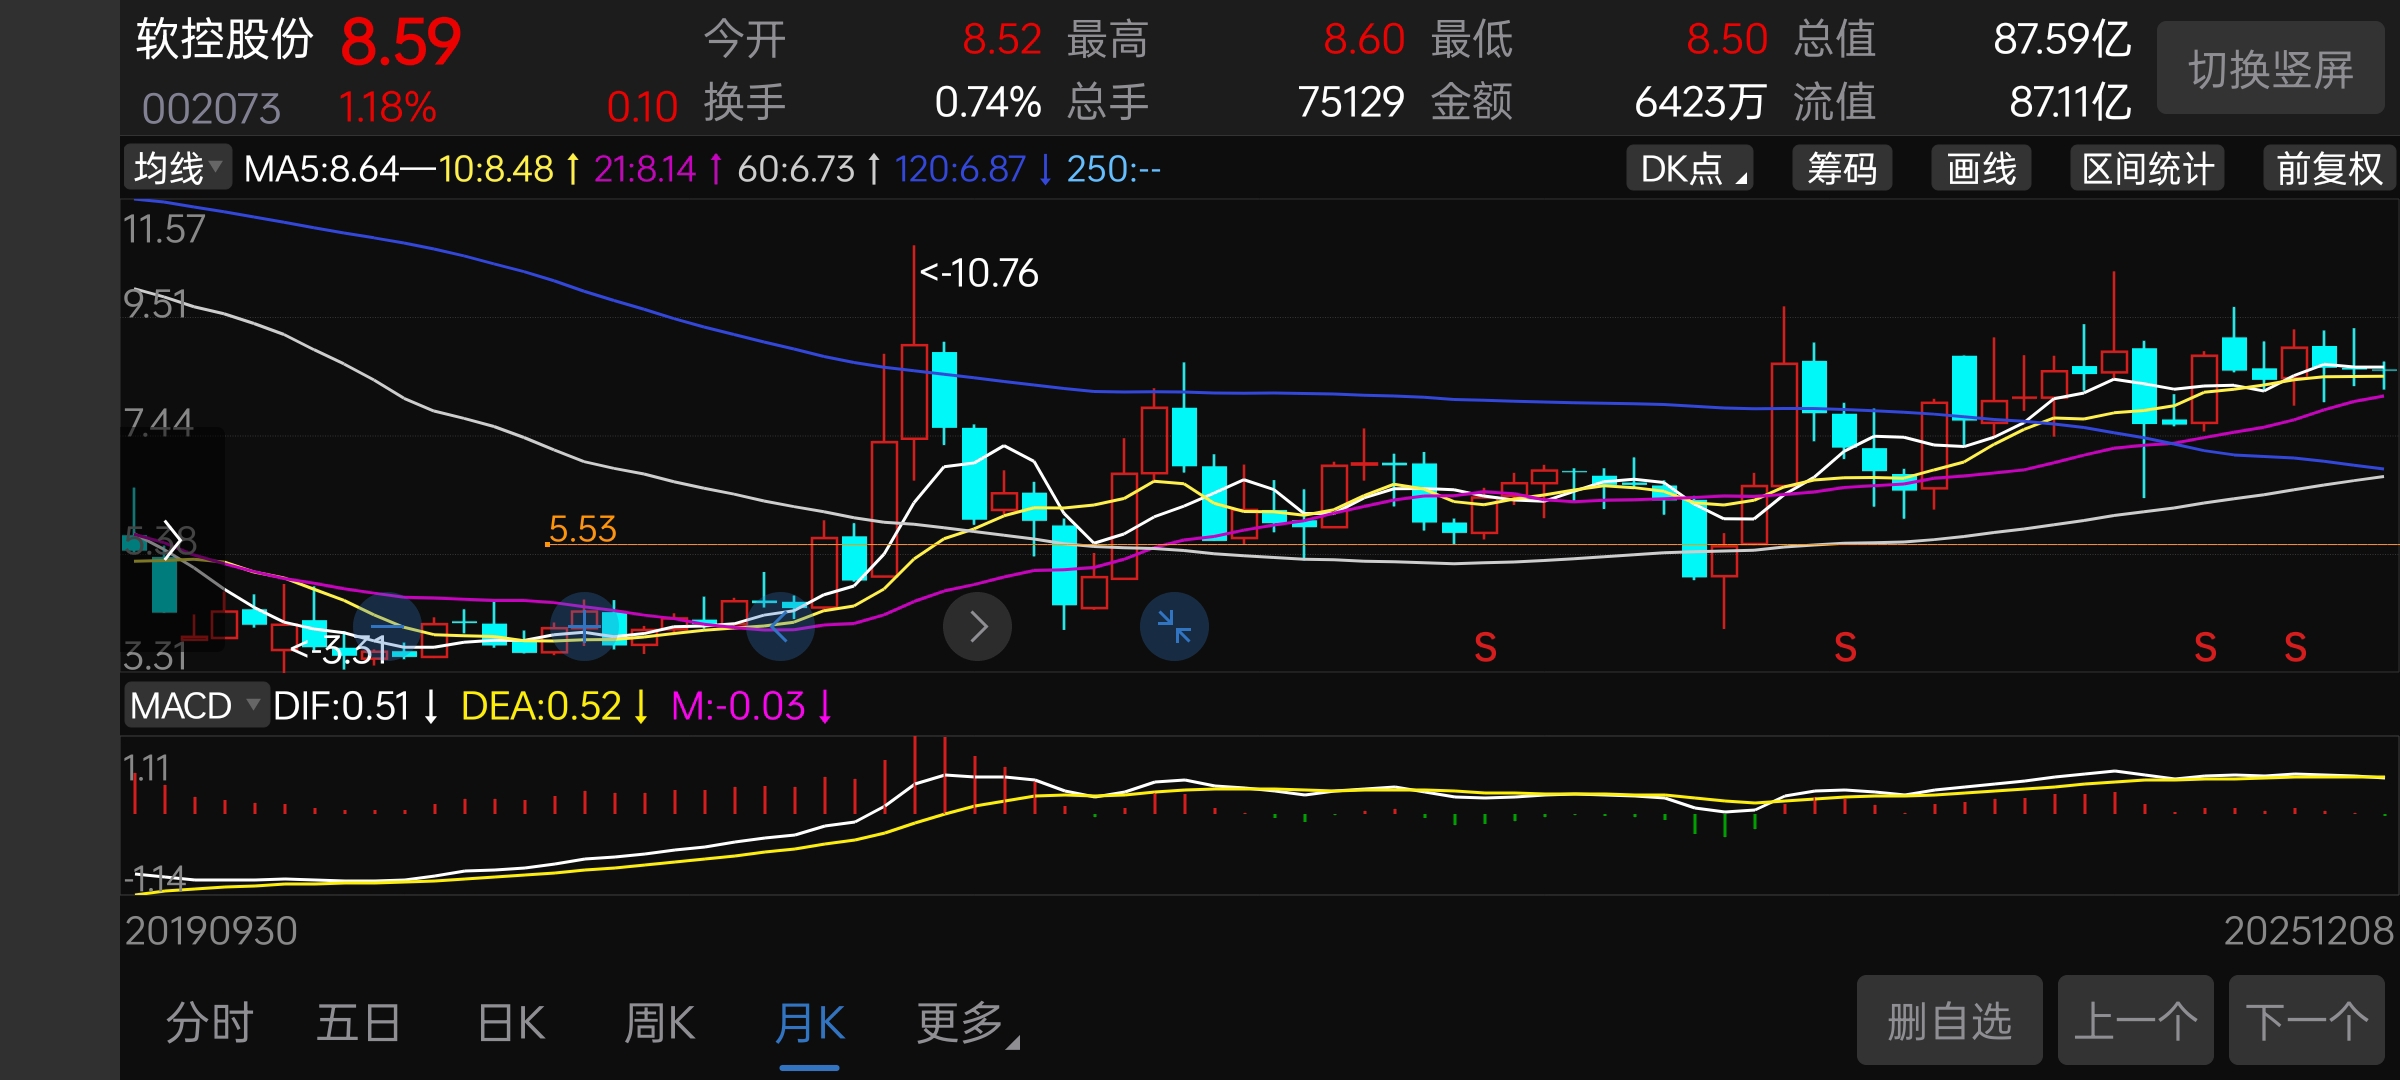Open the MACD indicator dropdown
Screen dimensions: 2400x1080
coord(195,706)
